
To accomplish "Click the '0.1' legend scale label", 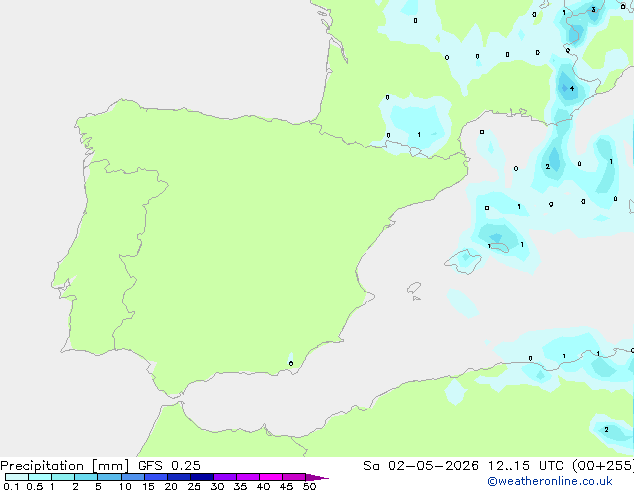I will [11, 486].
